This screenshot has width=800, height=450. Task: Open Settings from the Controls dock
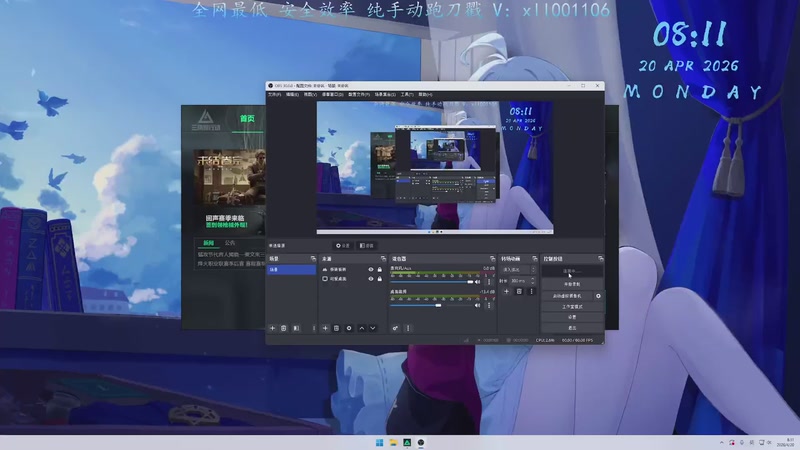tap(572, 317)
